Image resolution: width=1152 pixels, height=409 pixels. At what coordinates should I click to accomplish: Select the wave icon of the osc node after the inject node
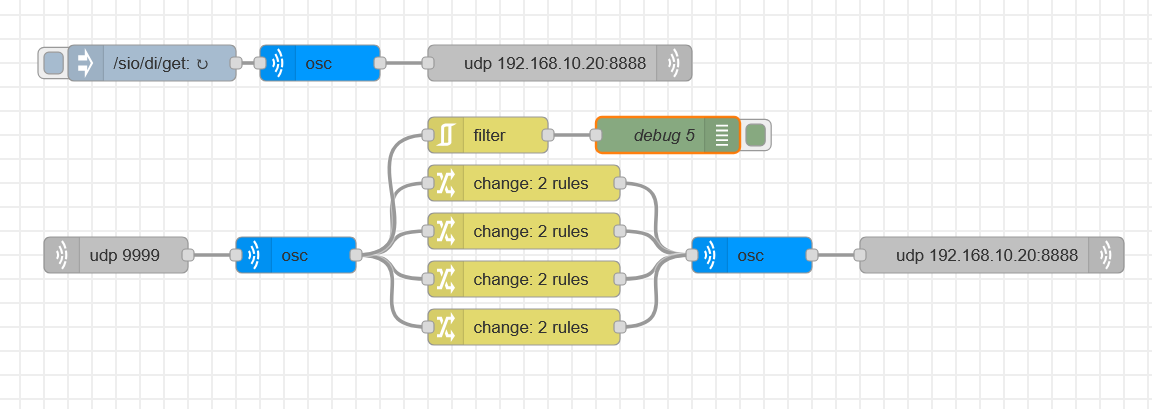[x=278, y=63]
